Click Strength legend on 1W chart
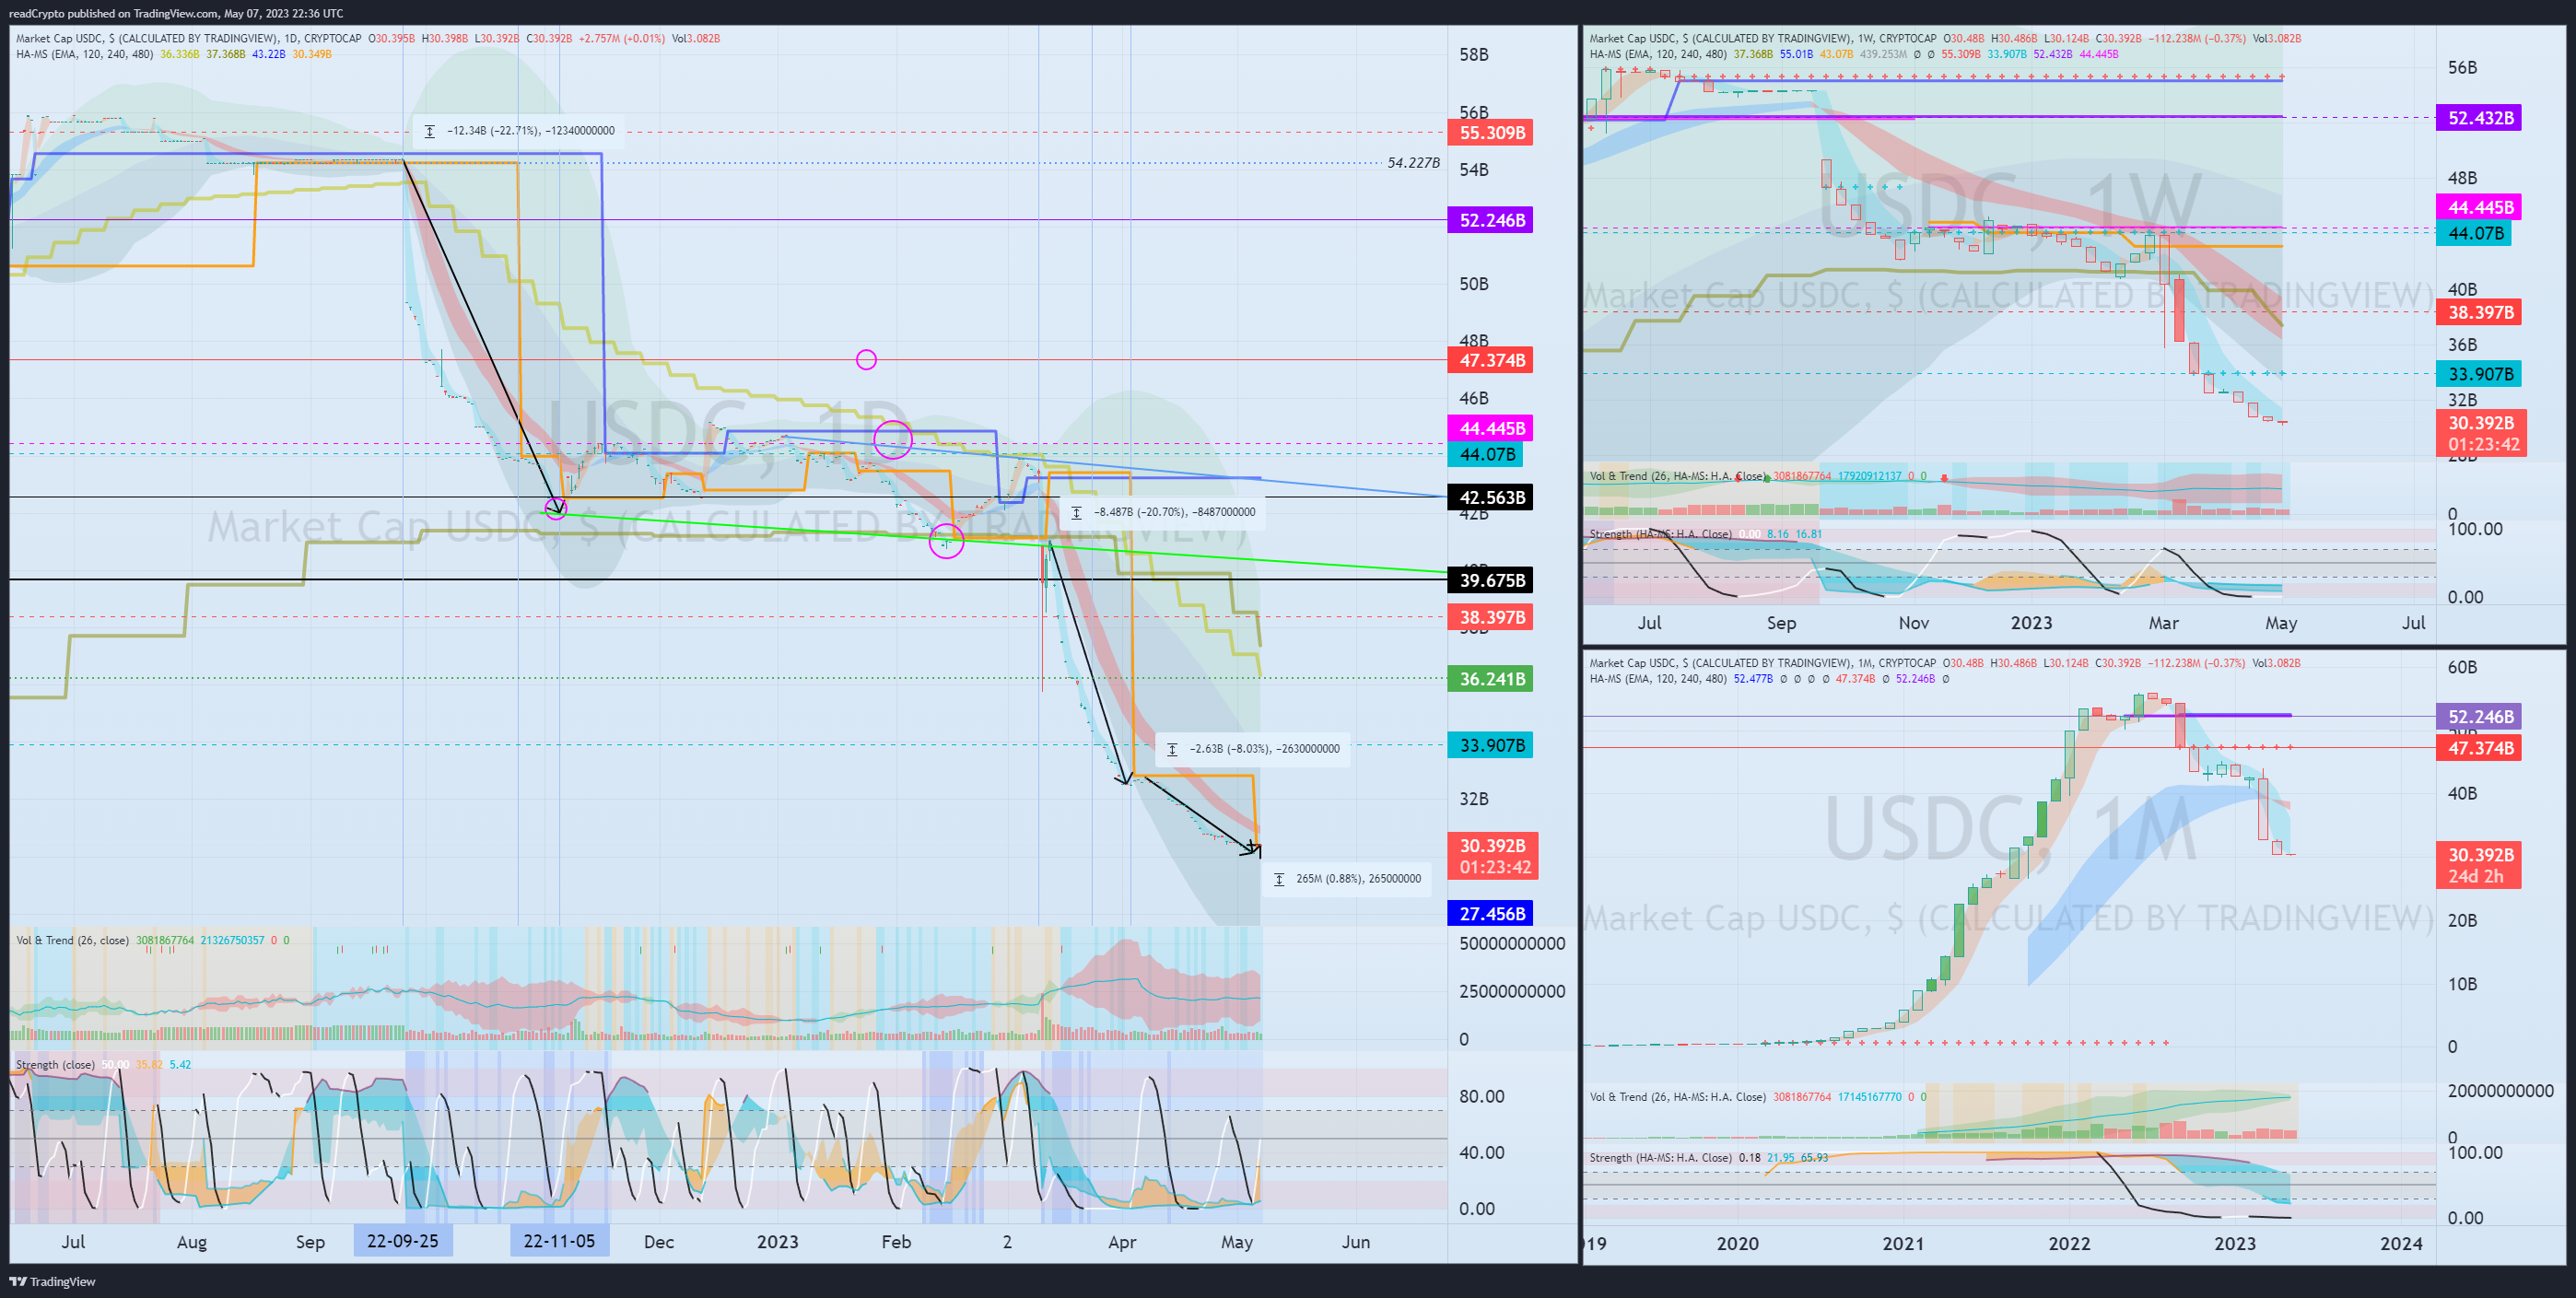 (x=1661, y=534)
